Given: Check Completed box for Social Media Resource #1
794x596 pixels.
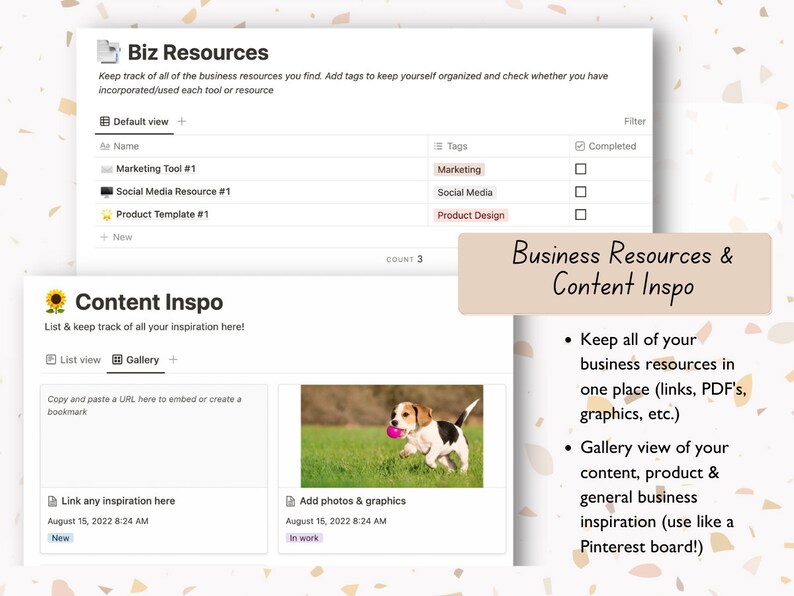Looking at the screenshot, I should click(581, 192).
